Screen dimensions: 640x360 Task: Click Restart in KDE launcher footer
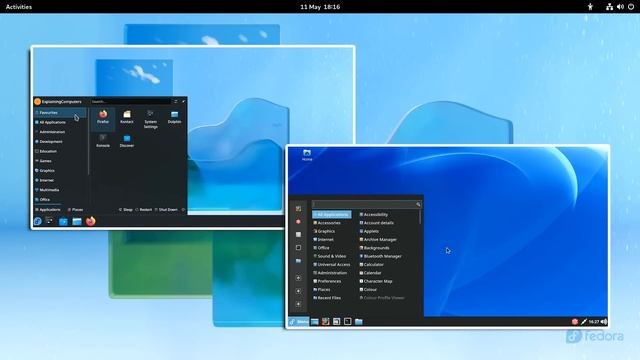click(x=144, y=209)
